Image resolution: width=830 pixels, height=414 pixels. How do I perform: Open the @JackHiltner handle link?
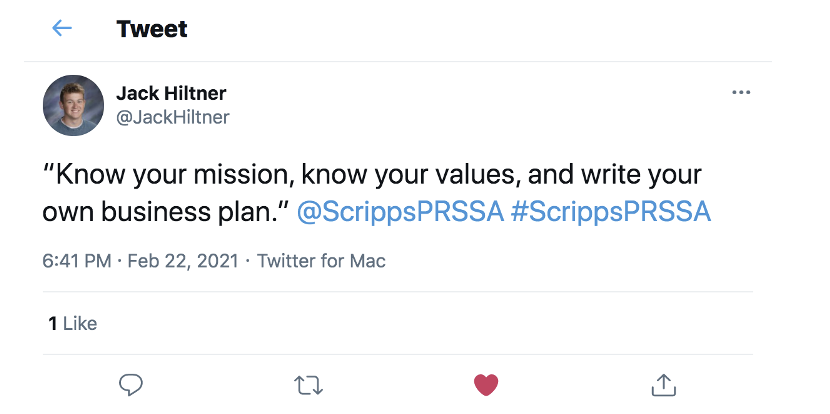(173, 117)
